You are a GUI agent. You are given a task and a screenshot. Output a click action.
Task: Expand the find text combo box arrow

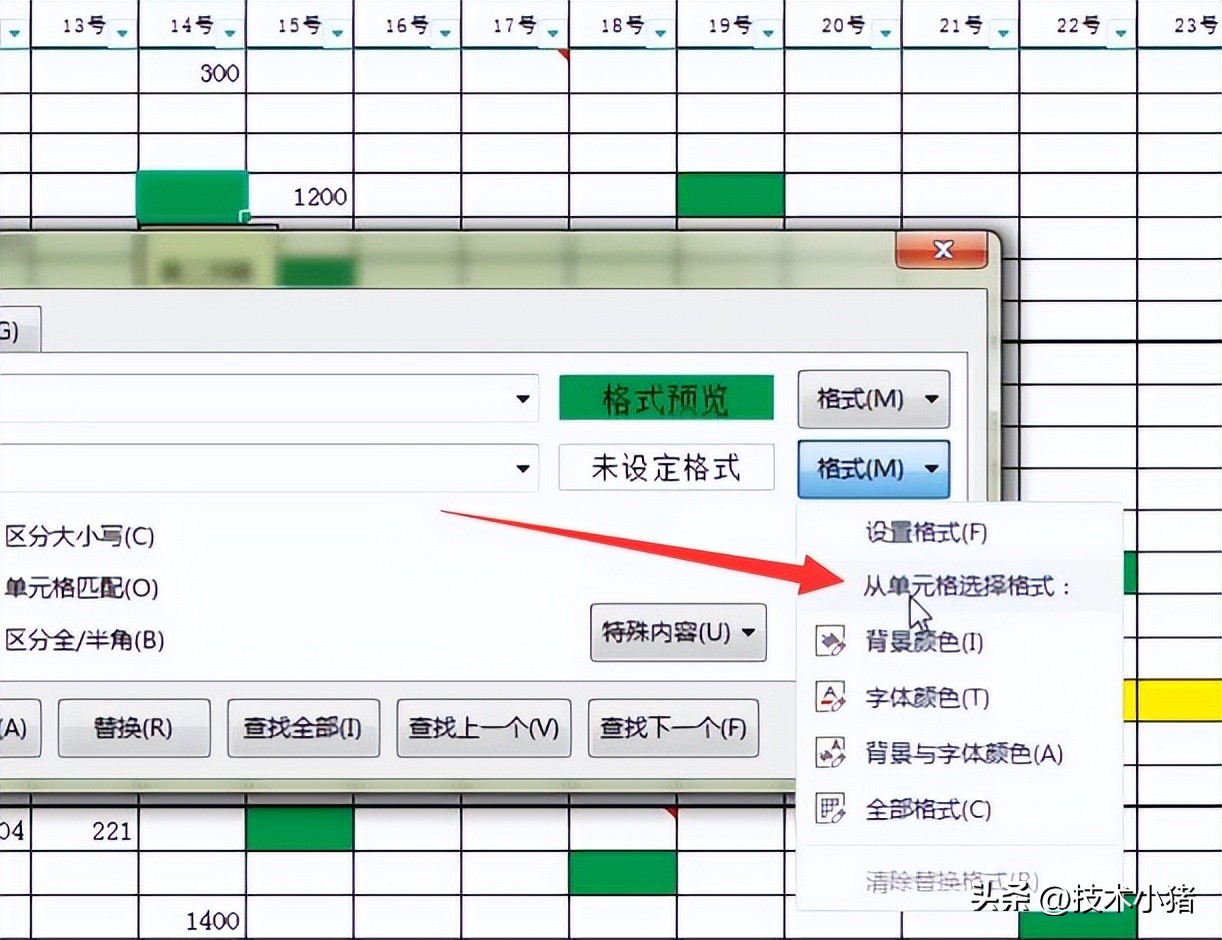[x=524, y=398]
